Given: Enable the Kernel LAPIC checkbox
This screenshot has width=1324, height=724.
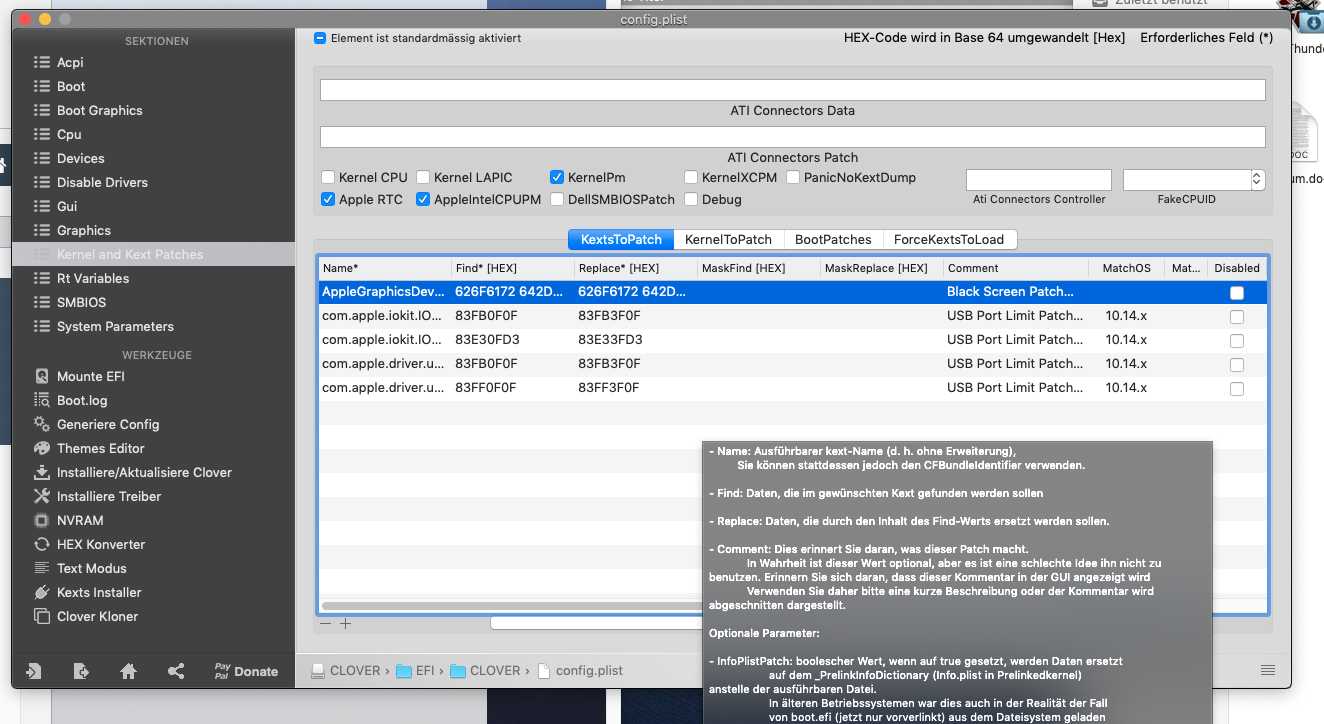Looking at the screenshot, I should [423, 177].
